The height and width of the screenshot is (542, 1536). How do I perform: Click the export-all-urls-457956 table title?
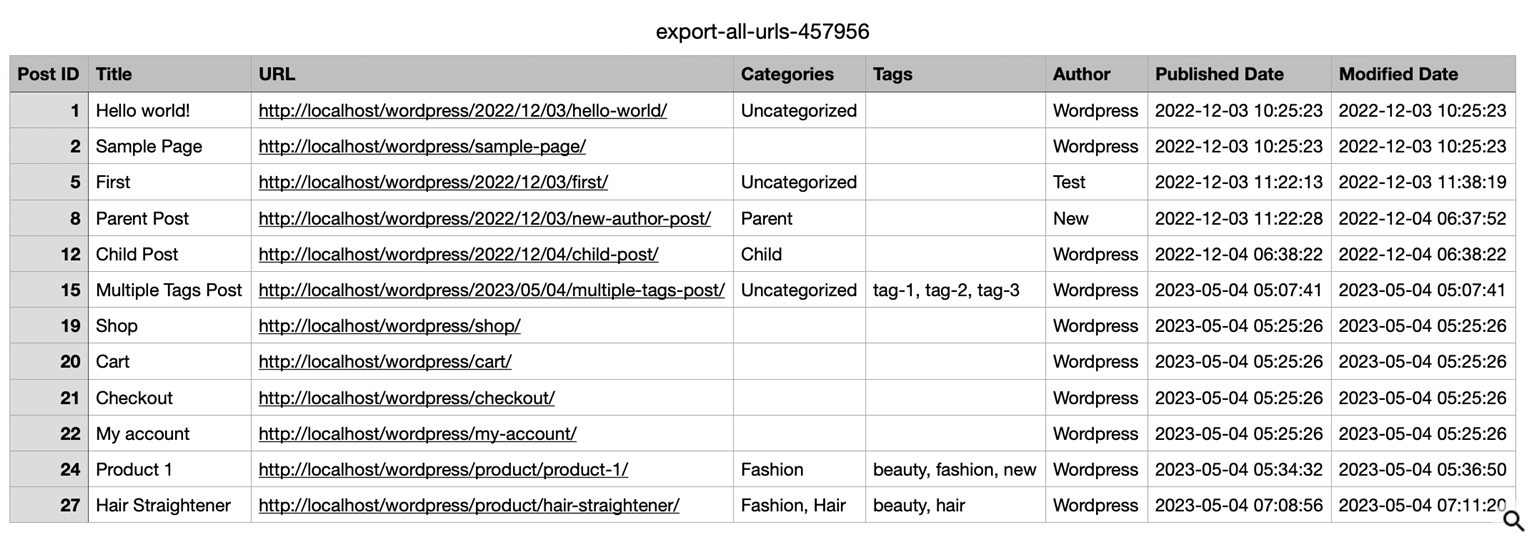pos(762,31)
